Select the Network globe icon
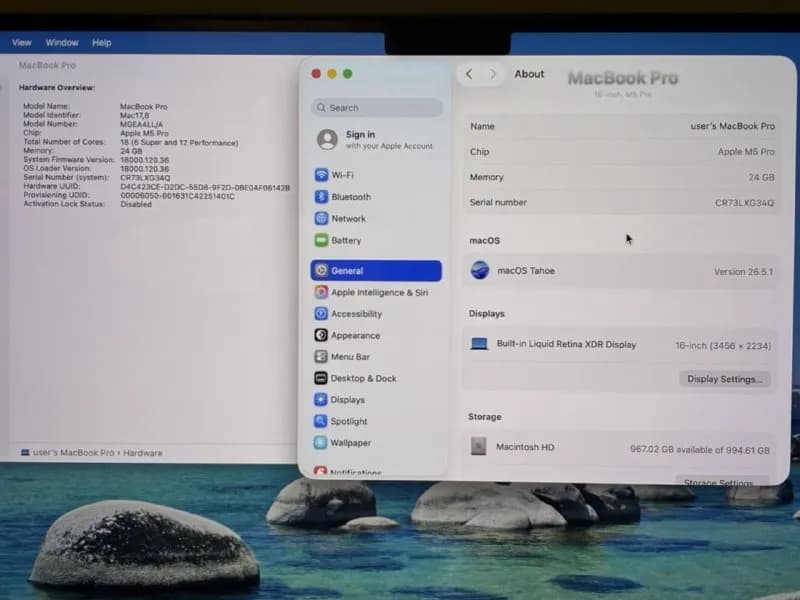The height and width of the screenshot is (600, 800). click(321, 218)
